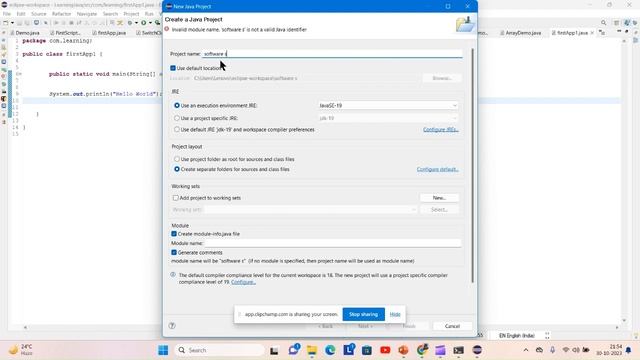The width and height of the screenshot is (640, 360).
Task: Open the Windows Start menu
Action: 163,350
